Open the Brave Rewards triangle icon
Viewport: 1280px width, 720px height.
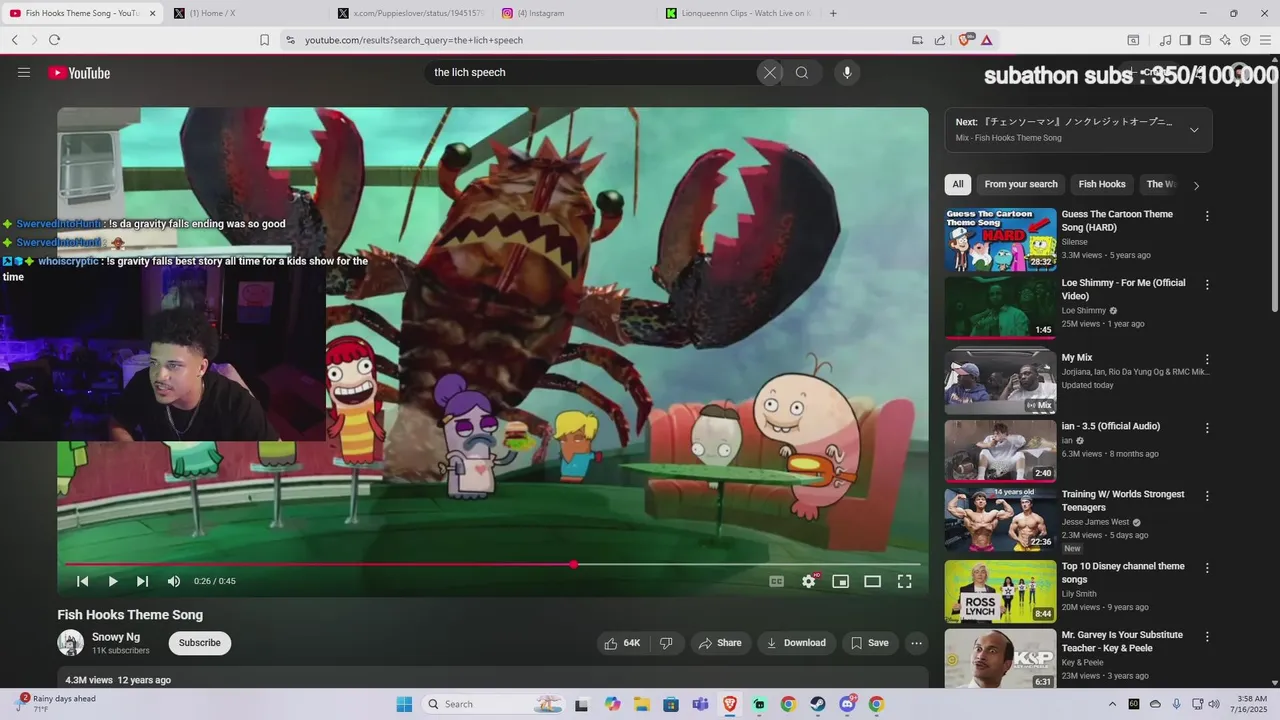(x=987, y=40)
